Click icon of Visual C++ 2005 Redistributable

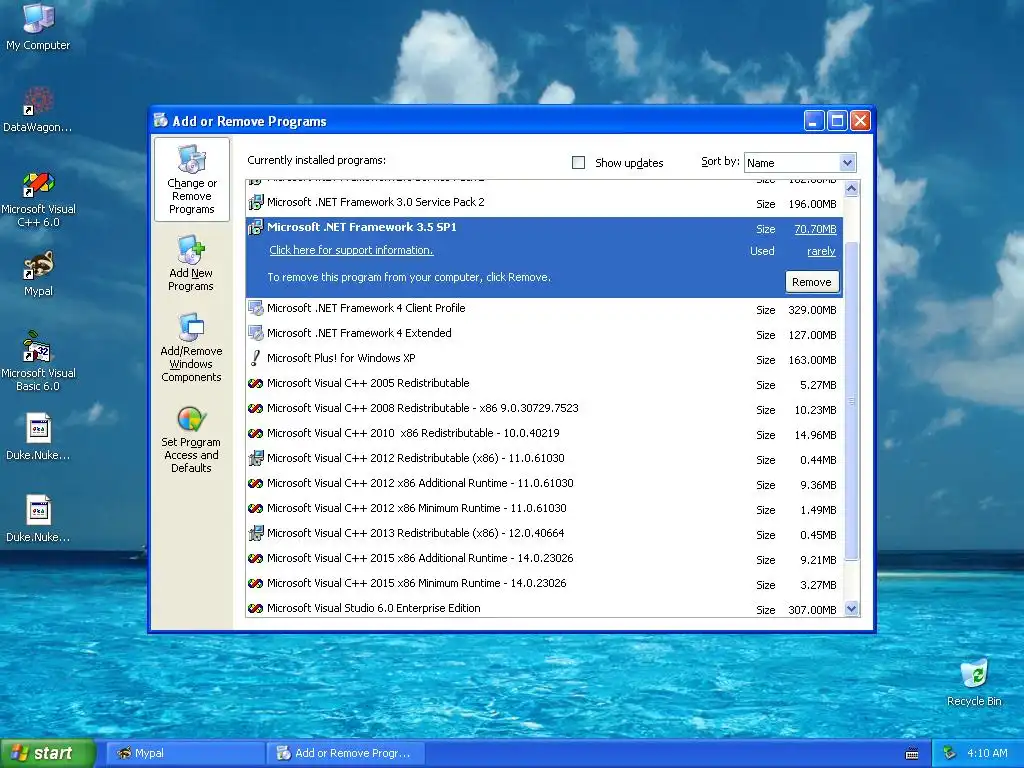[x=255, y=383]
